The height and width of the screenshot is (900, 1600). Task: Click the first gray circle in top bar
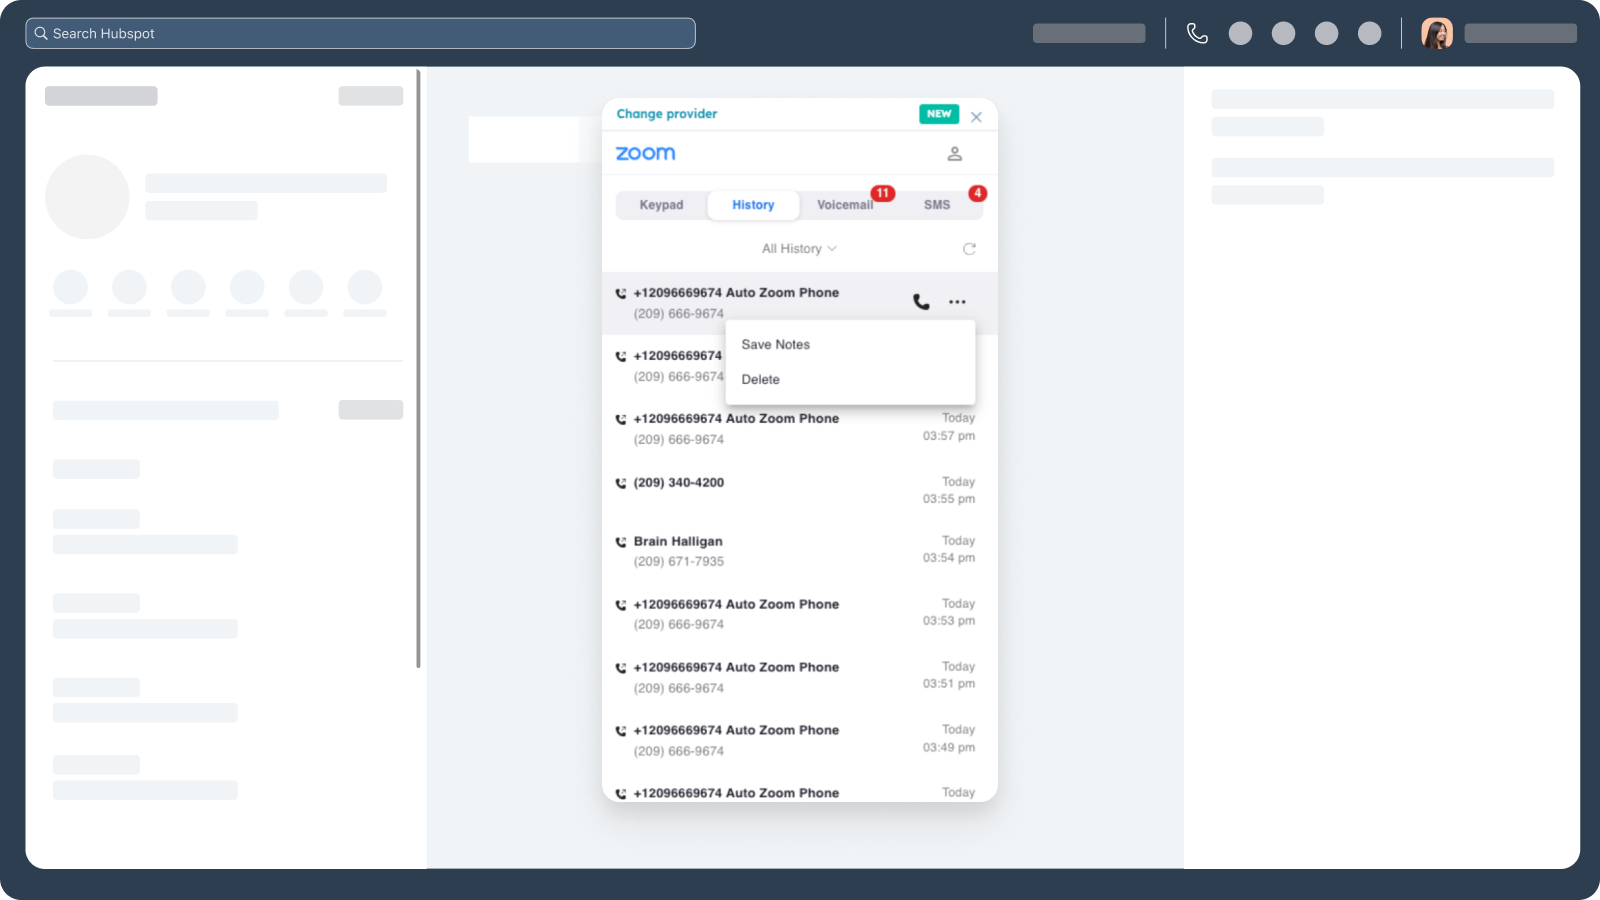(1240, 33)
